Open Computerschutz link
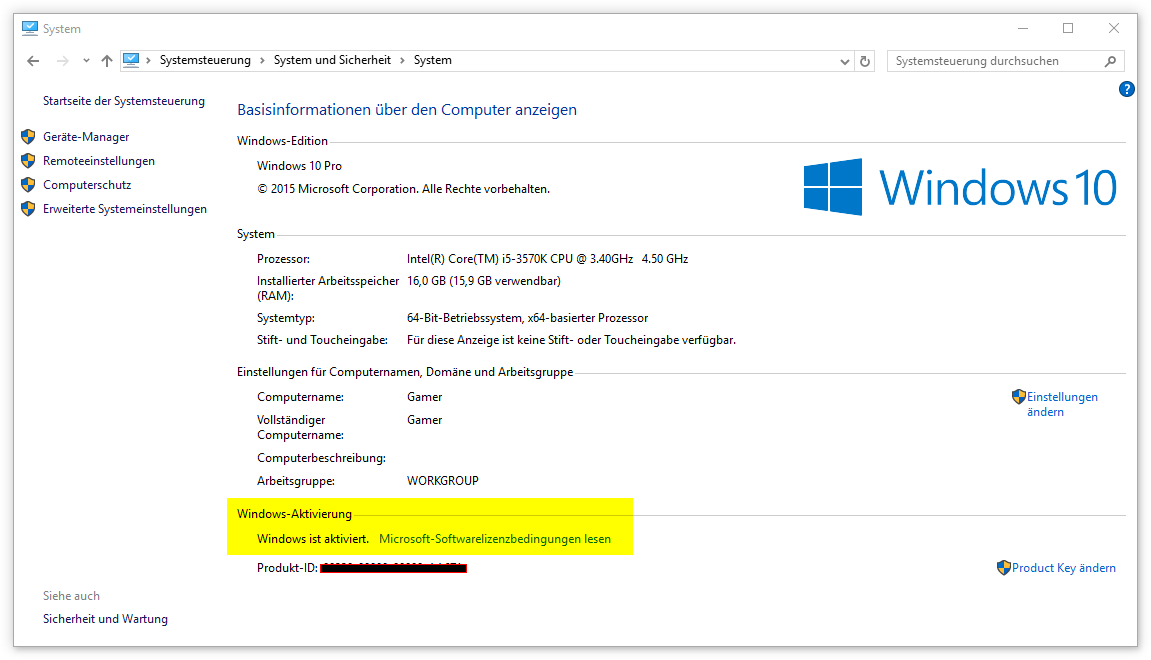 tap(87, 185)
